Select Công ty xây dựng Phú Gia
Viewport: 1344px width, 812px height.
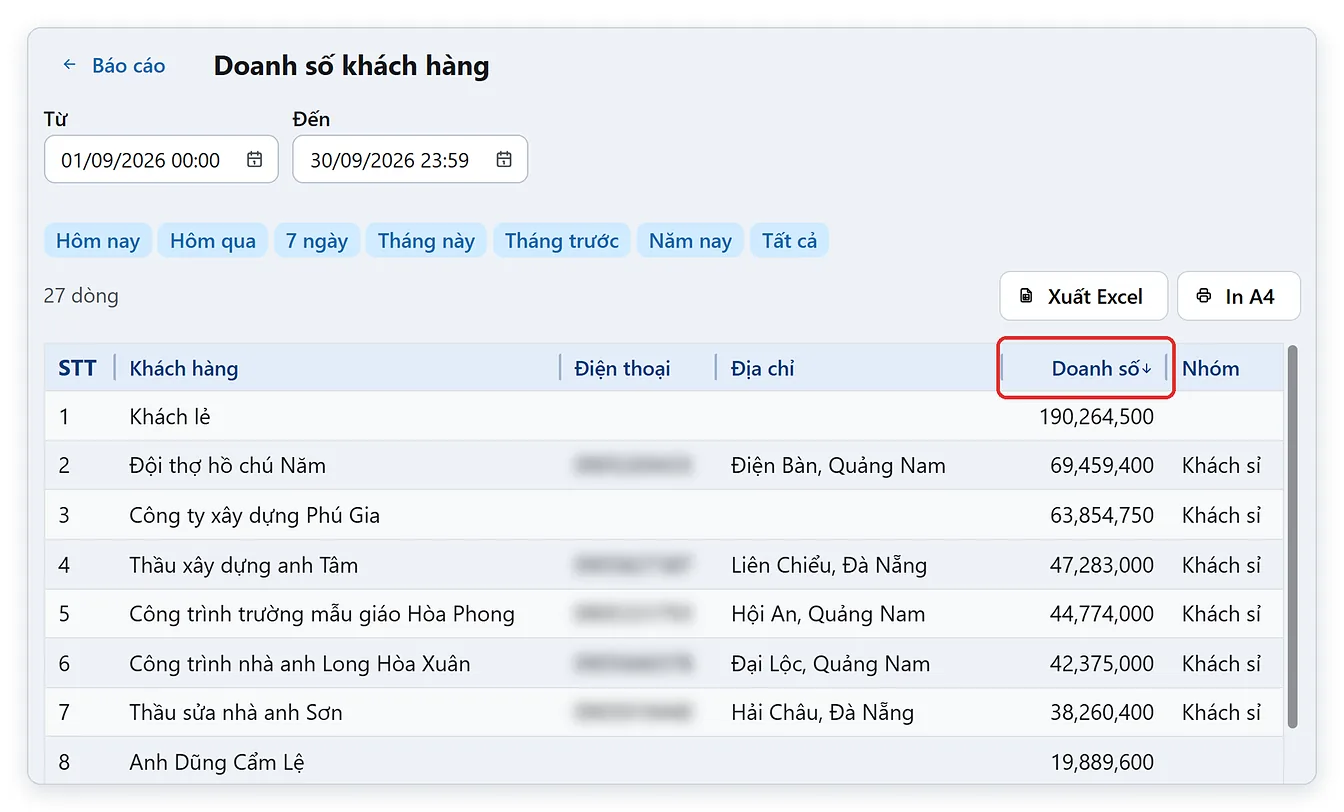pyautogui.click(x=664, y=515)
